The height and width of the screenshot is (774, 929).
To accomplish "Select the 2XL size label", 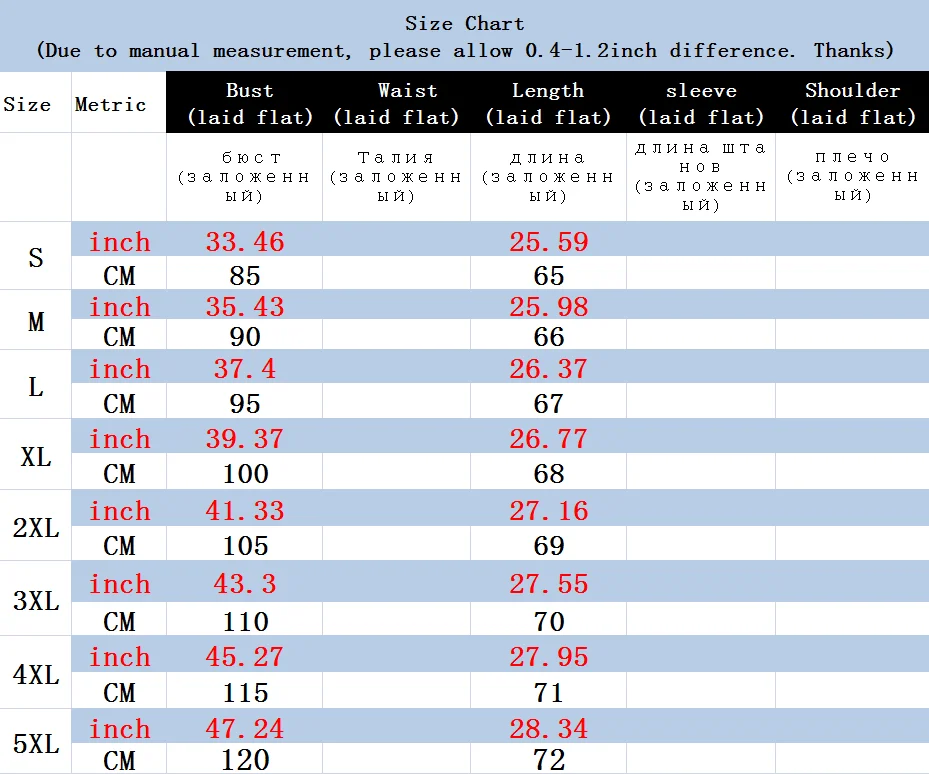I will (x=36, y=527).
